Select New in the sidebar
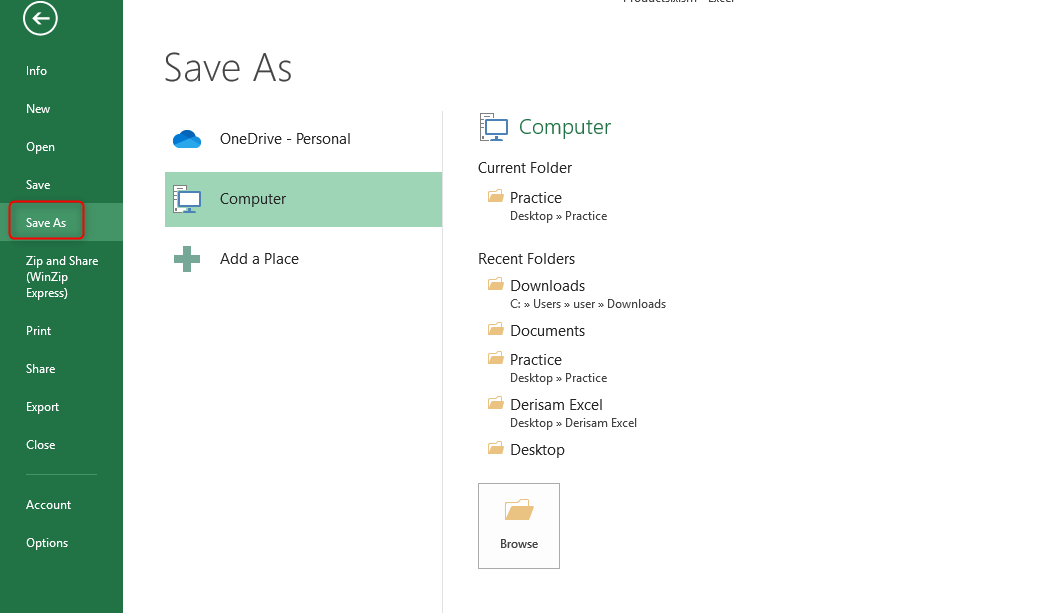The width and height of the screenshot is (1056, 613). [38, 109]
